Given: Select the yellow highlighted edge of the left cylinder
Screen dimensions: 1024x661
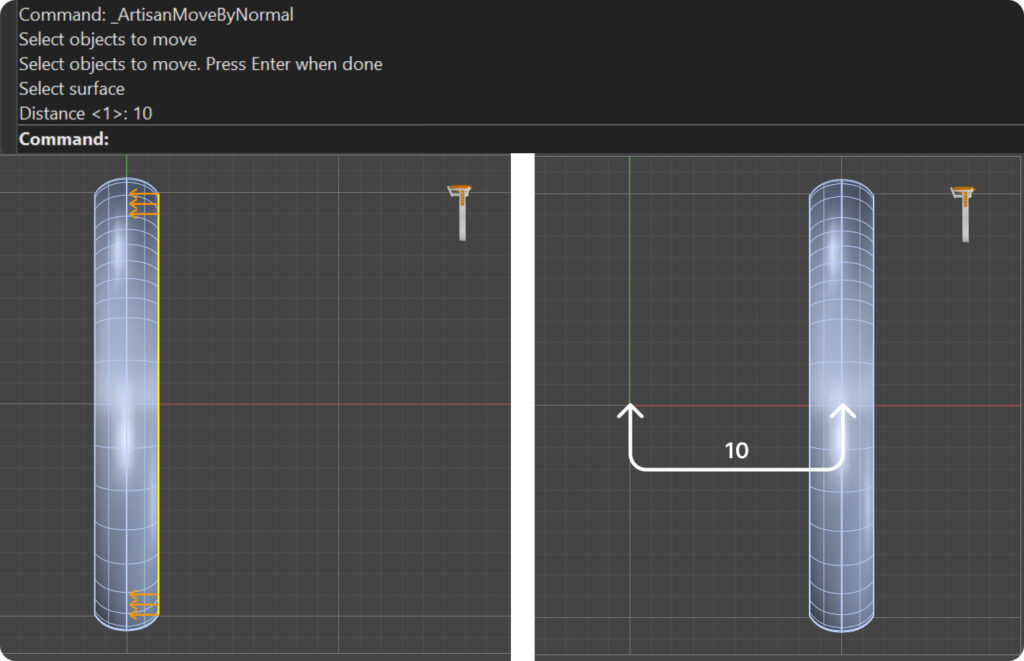Looking at the screenshot, I should (x=159, y=400).
